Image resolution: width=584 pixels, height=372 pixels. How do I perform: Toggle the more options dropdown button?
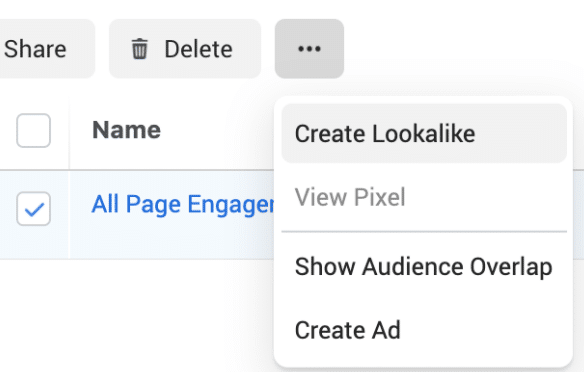(309, 49)
